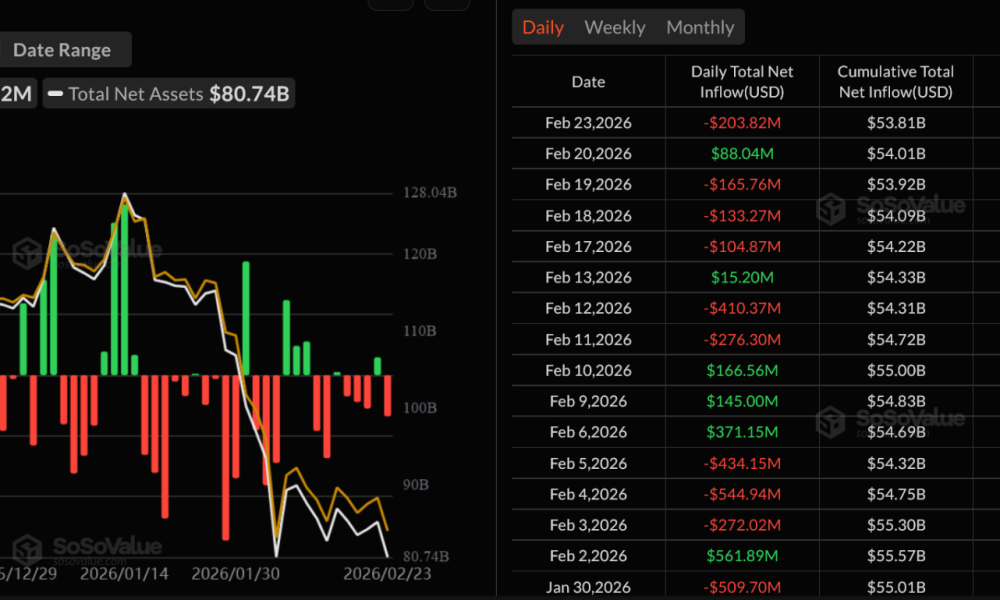
Task: Click the 2026/02/23 axis date label
Action: tap(389, 575)
